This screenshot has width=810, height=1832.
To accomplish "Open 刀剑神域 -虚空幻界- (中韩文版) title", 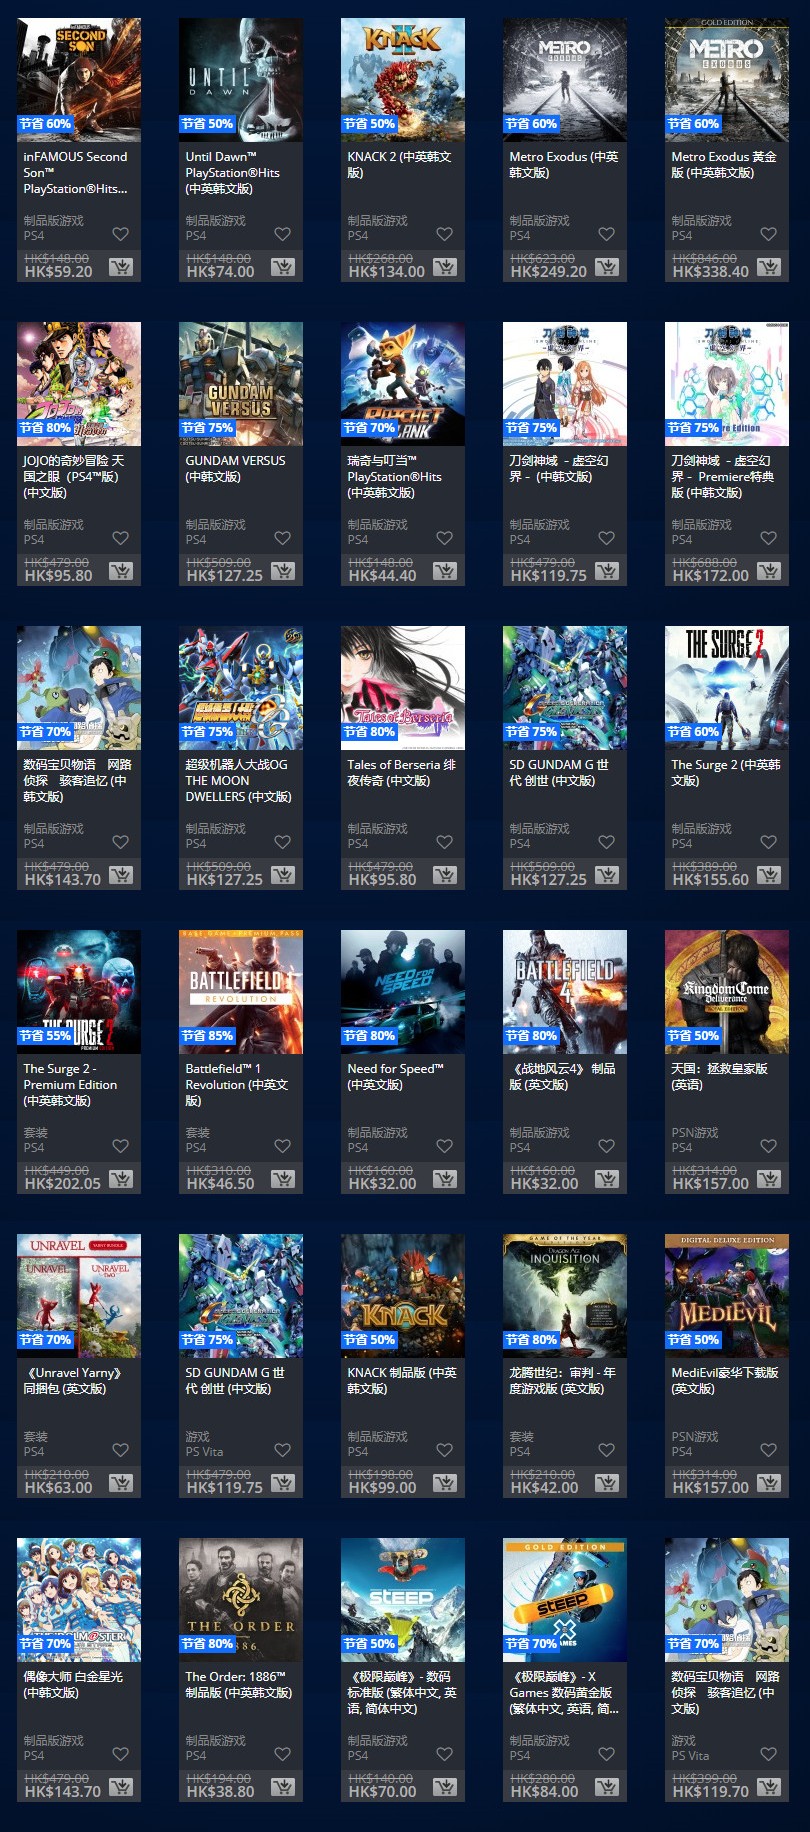I will [x=558, y=469].
